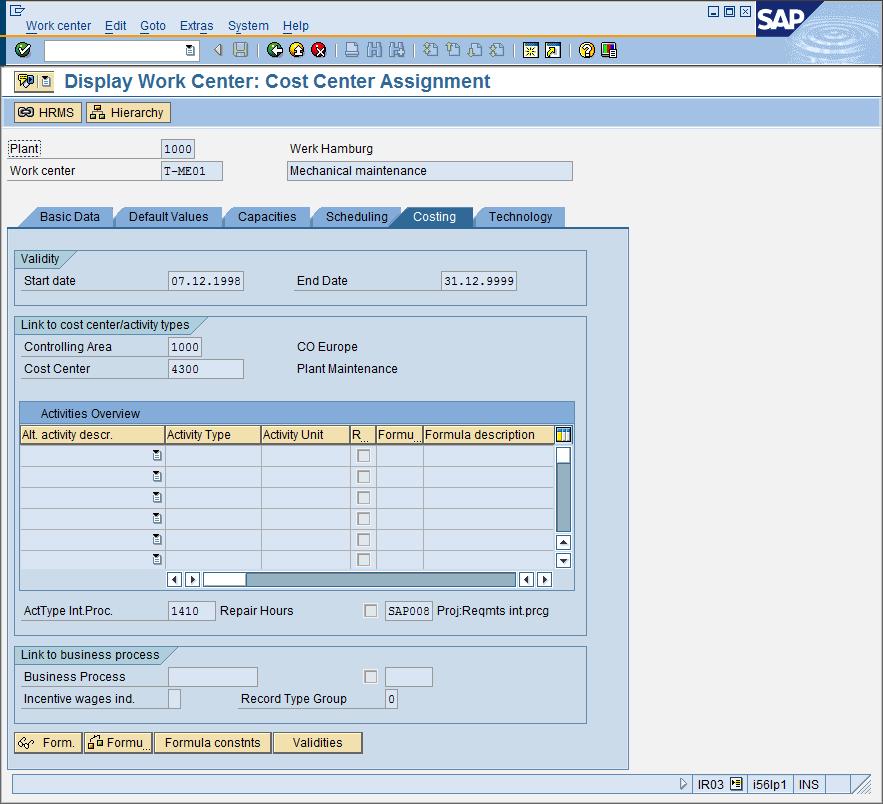The height and width of the screenshot is (804, 883).
Task: Open the sixth row Alt. activity descr. dropdown
Action: [x=157, y=559]
